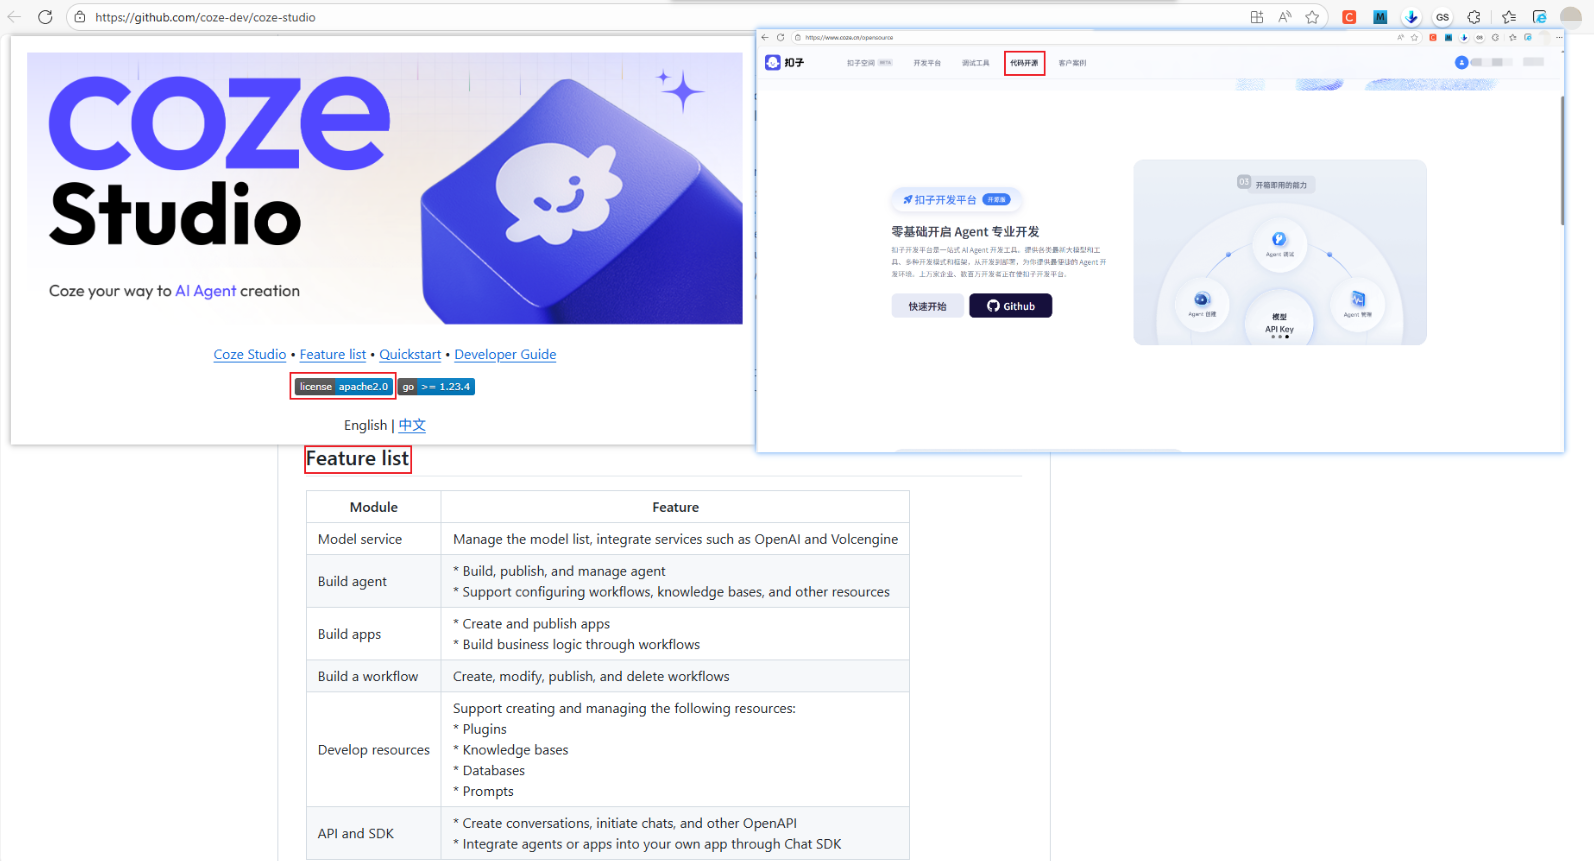
Task: Star this page as favorite in main browser
Action: point(1312,17)
